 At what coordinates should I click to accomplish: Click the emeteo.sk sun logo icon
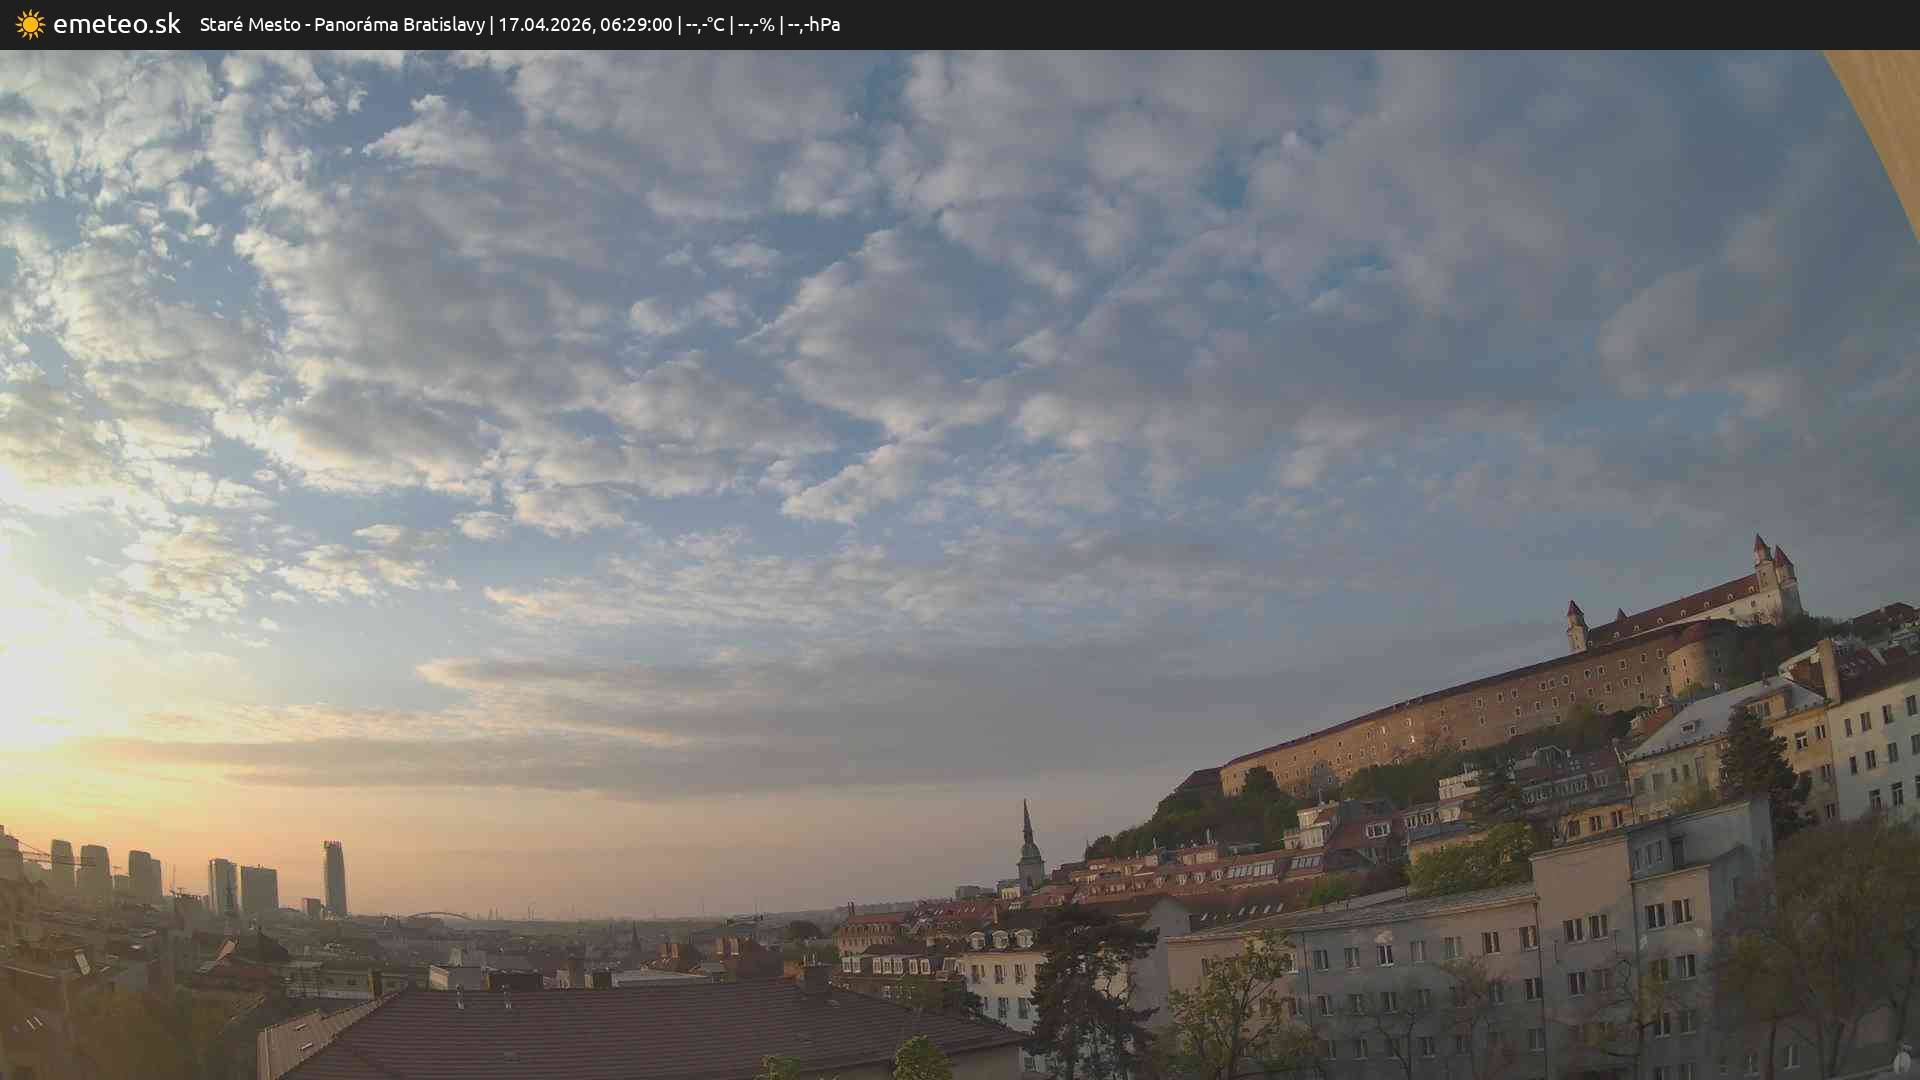[30, 24]
